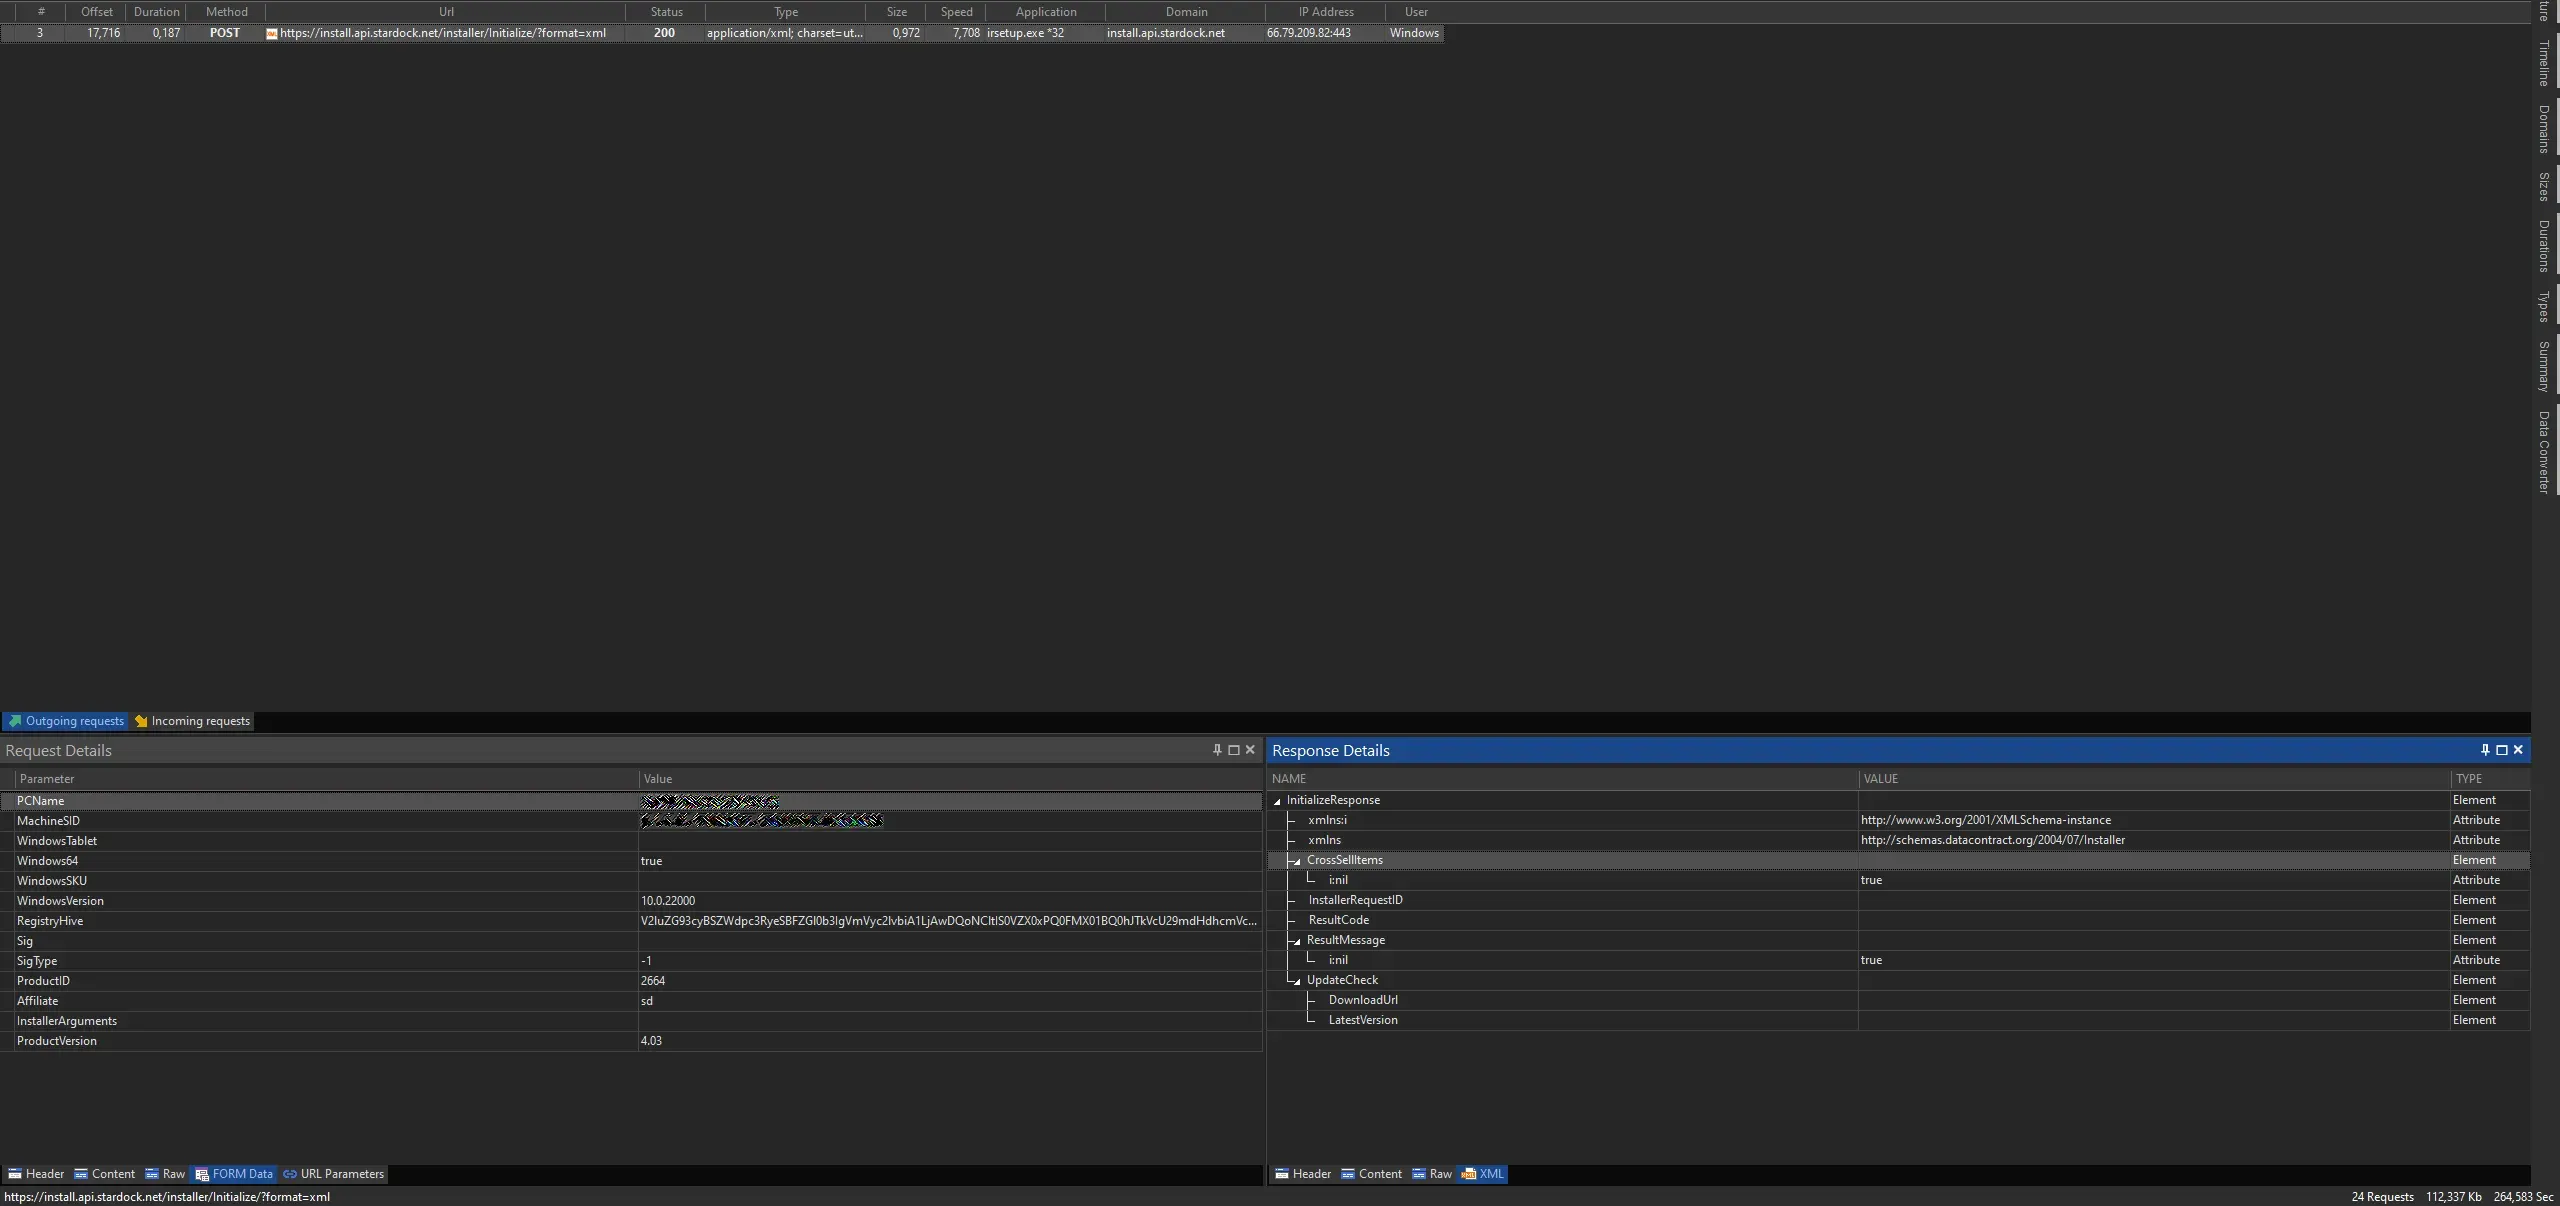Collapse the InitializeResponse root node
Screen dimensions: 2560x1206
[1277, 801]
